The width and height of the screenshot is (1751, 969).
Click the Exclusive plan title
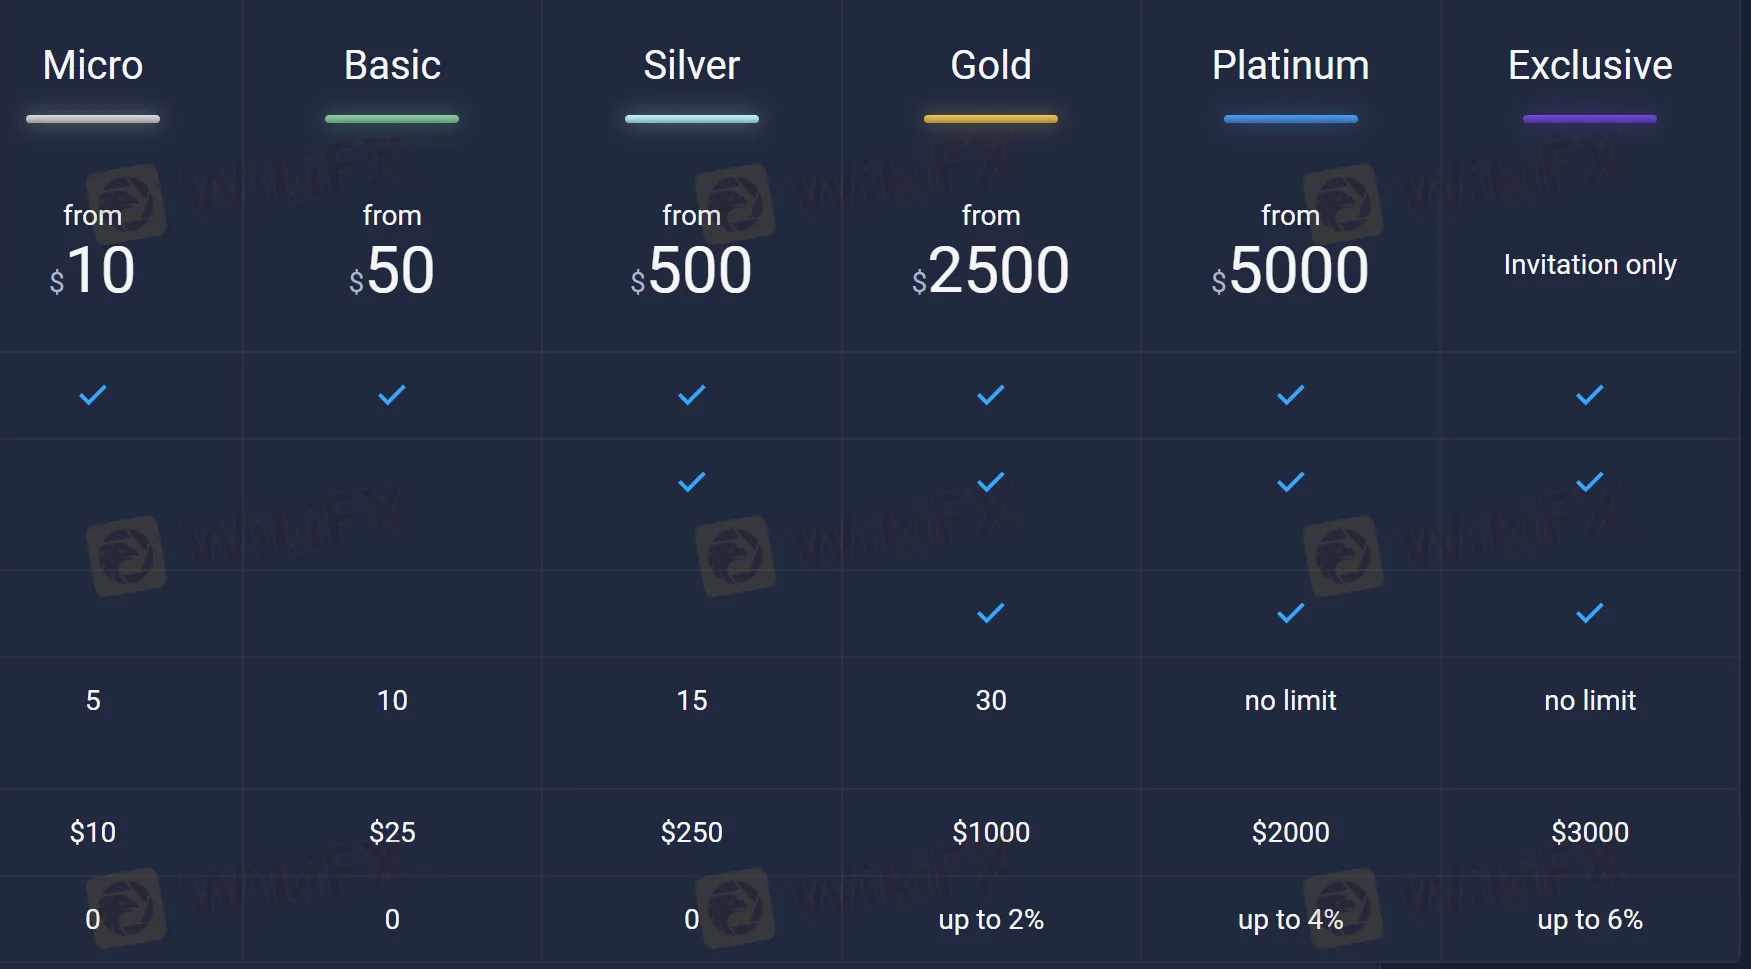(x=1590, y=66)
